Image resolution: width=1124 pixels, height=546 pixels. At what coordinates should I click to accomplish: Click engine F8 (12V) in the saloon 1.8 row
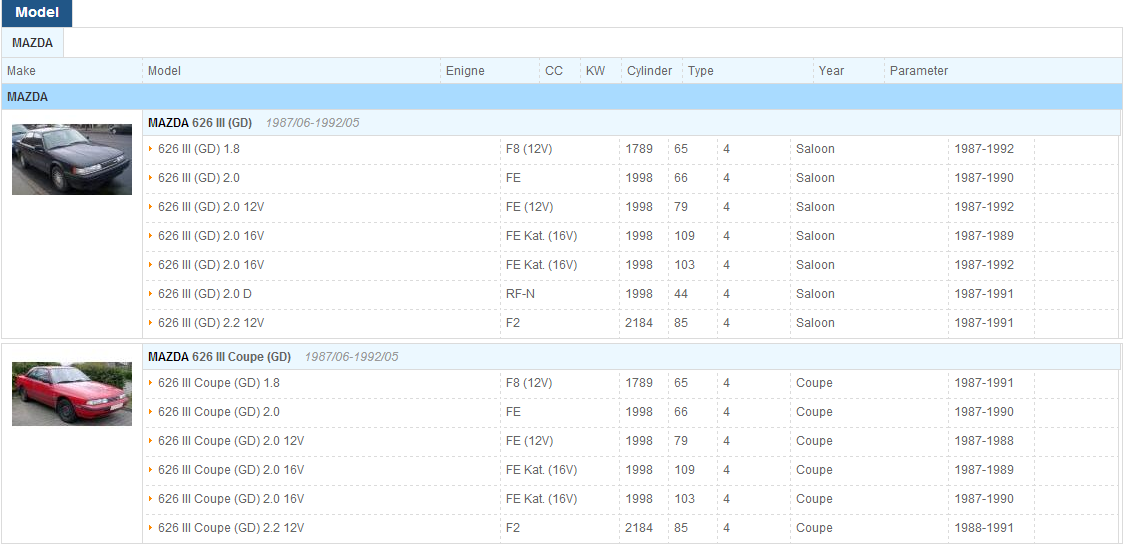[x=529, y=149]
